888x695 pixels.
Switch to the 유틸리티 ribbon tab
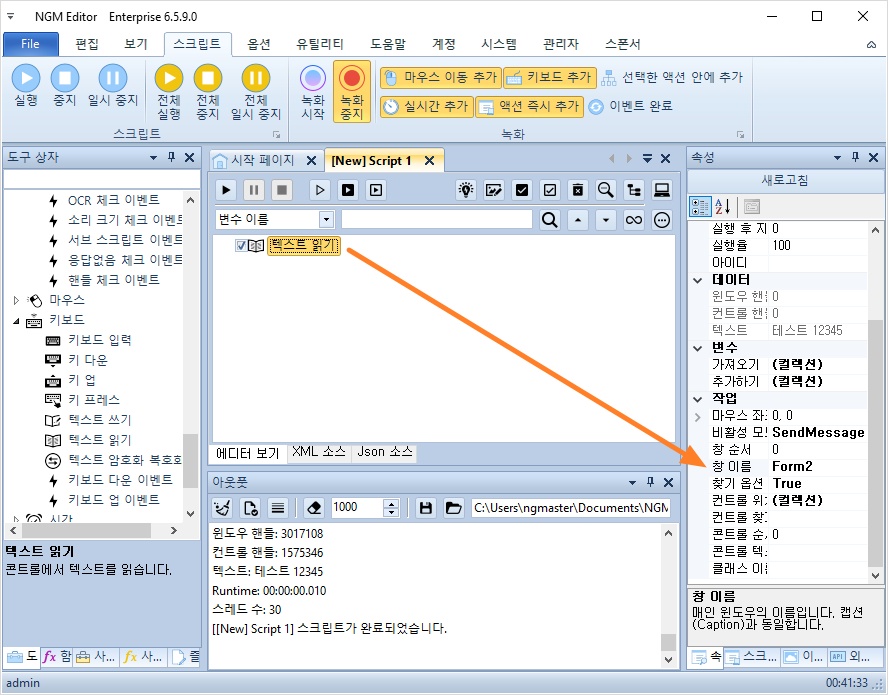(x=320, y=44)
